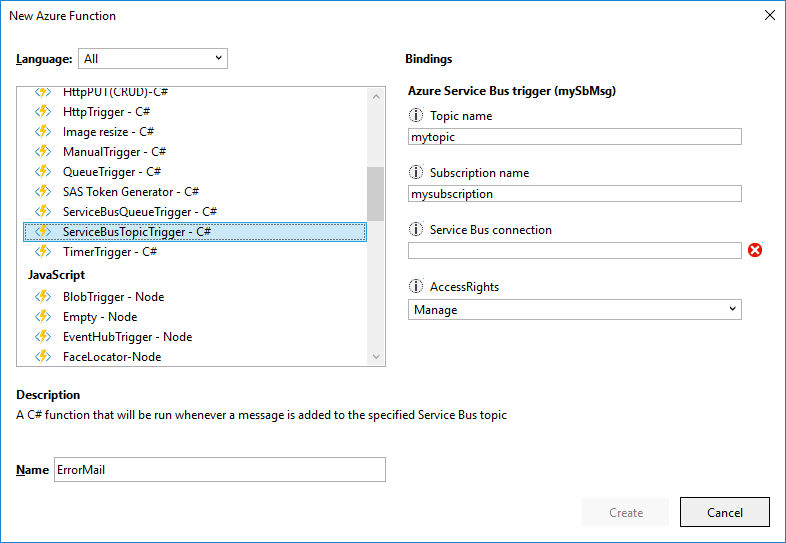786x543 pixels.
Task: Click the template list scroll up arrow
Action: (x=376, y=96)
